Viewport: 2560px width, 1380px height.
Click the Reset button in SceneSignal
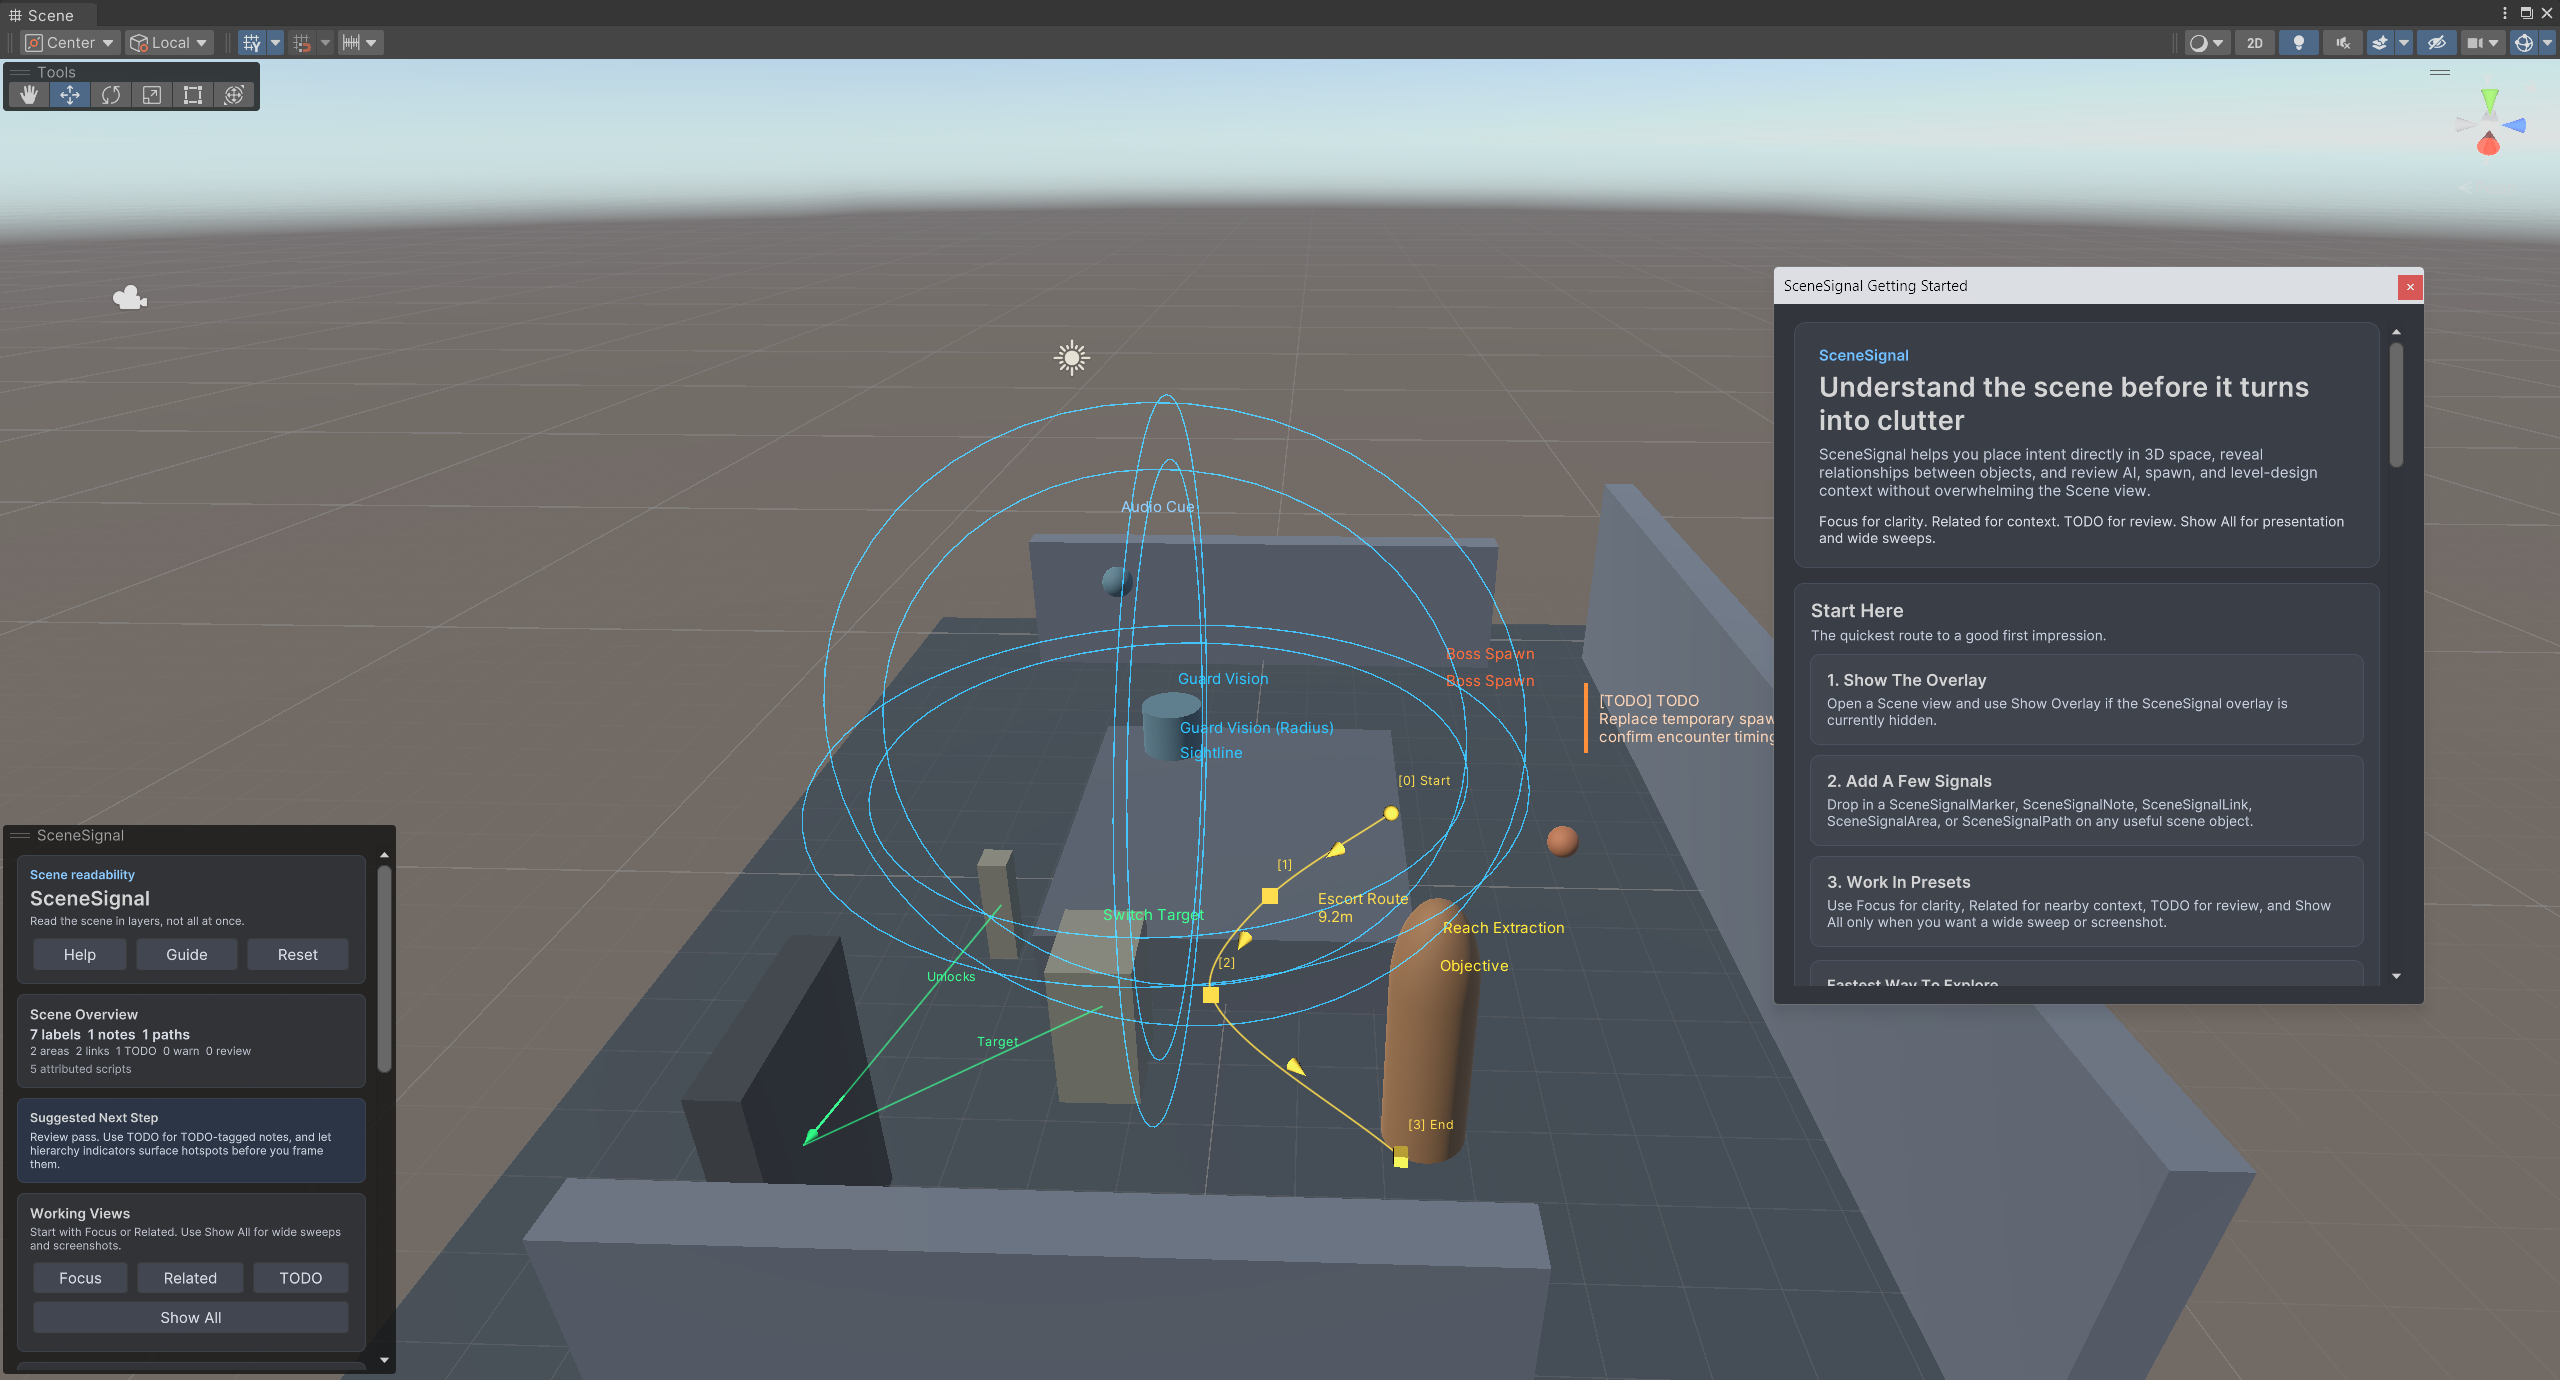tap(298, 954)
